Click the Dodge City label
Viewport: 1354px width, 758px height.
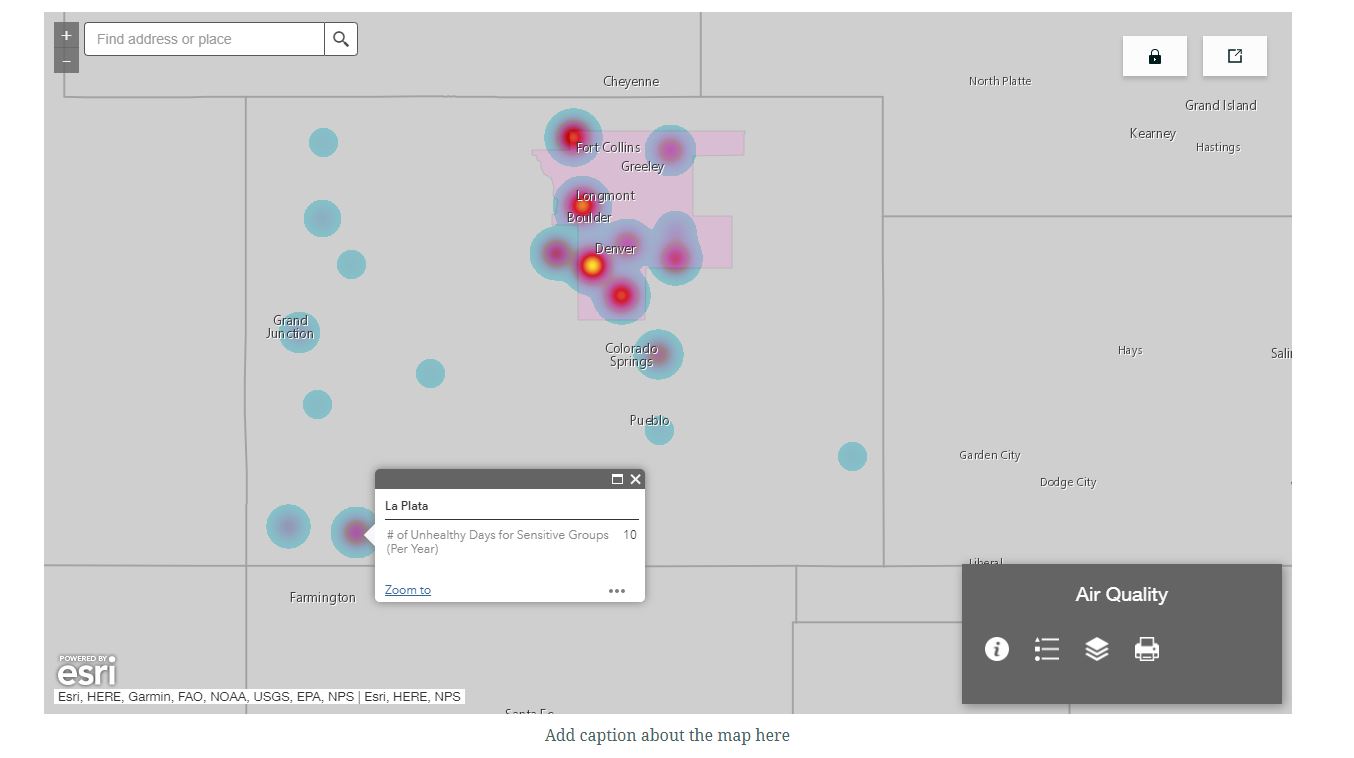tap(1068, 482)
